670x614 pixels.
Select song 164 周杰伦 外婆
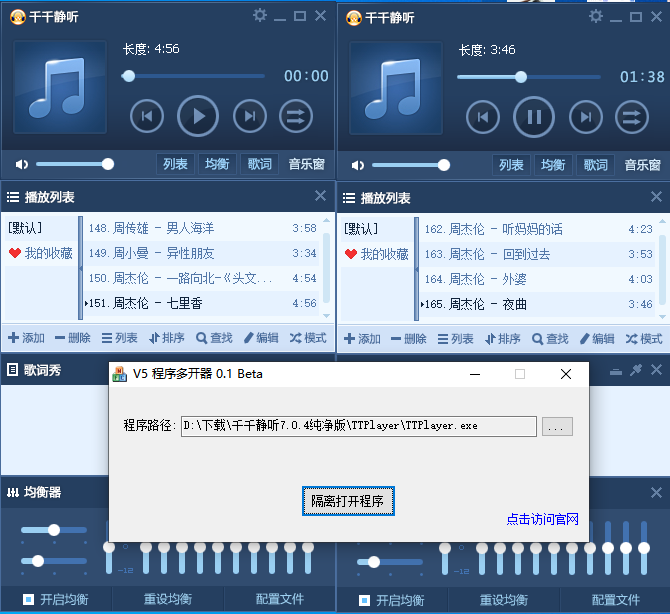tap(538, 279)
